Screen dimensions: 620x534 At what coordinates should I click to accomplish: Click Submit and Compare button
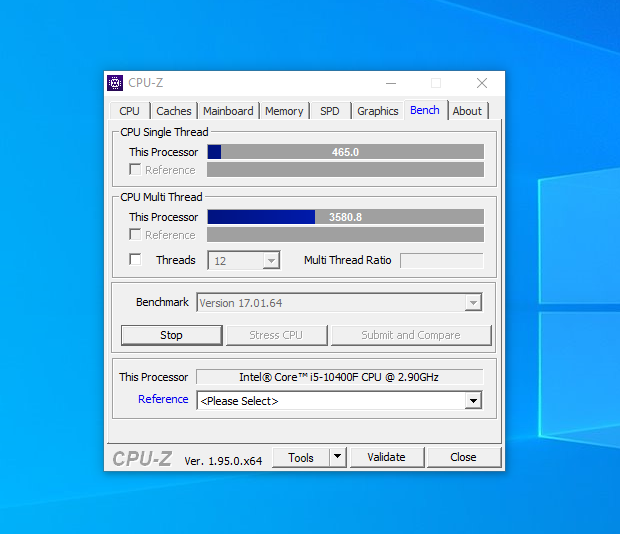pyautogui.click(x=411, y=335)
